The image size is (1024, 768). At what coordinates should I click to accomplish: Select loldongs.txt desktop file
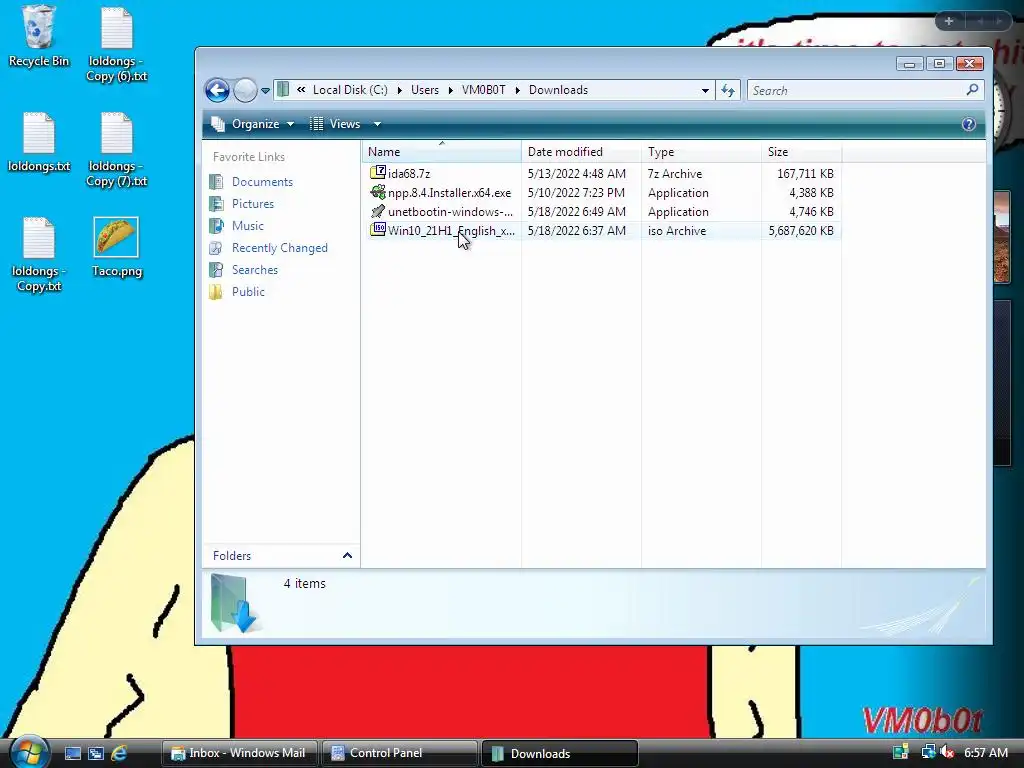click(x=39, y=142)
